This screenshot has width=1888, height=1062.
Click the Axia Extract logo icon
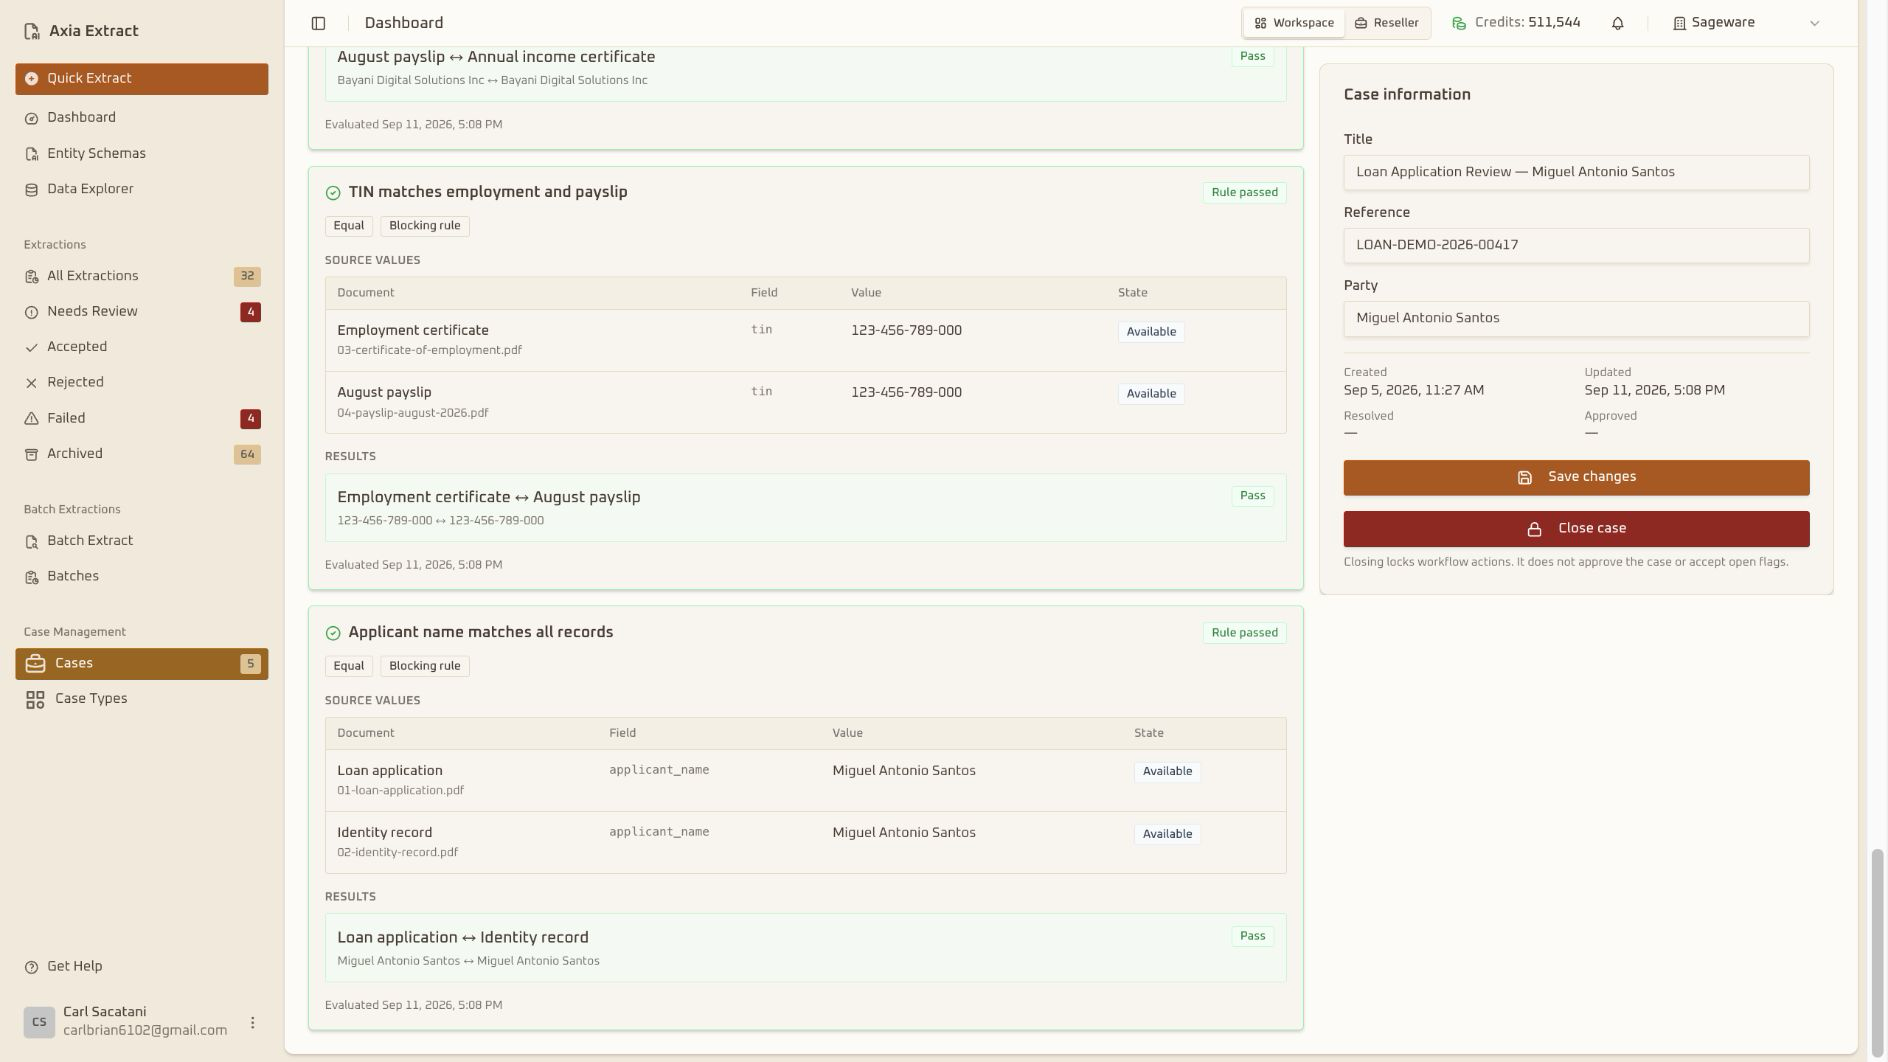click(32, 31)
